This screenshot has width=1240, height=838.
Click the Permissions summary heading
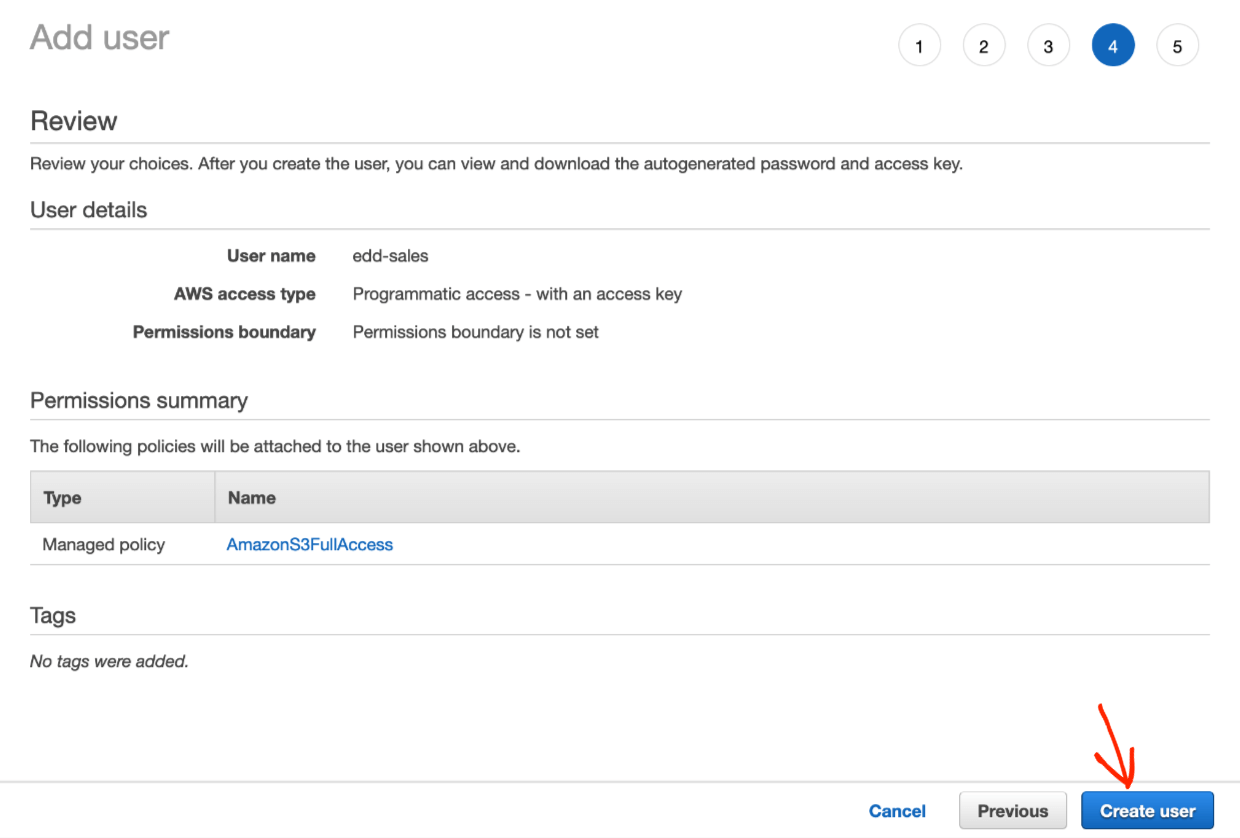(139, 400)
